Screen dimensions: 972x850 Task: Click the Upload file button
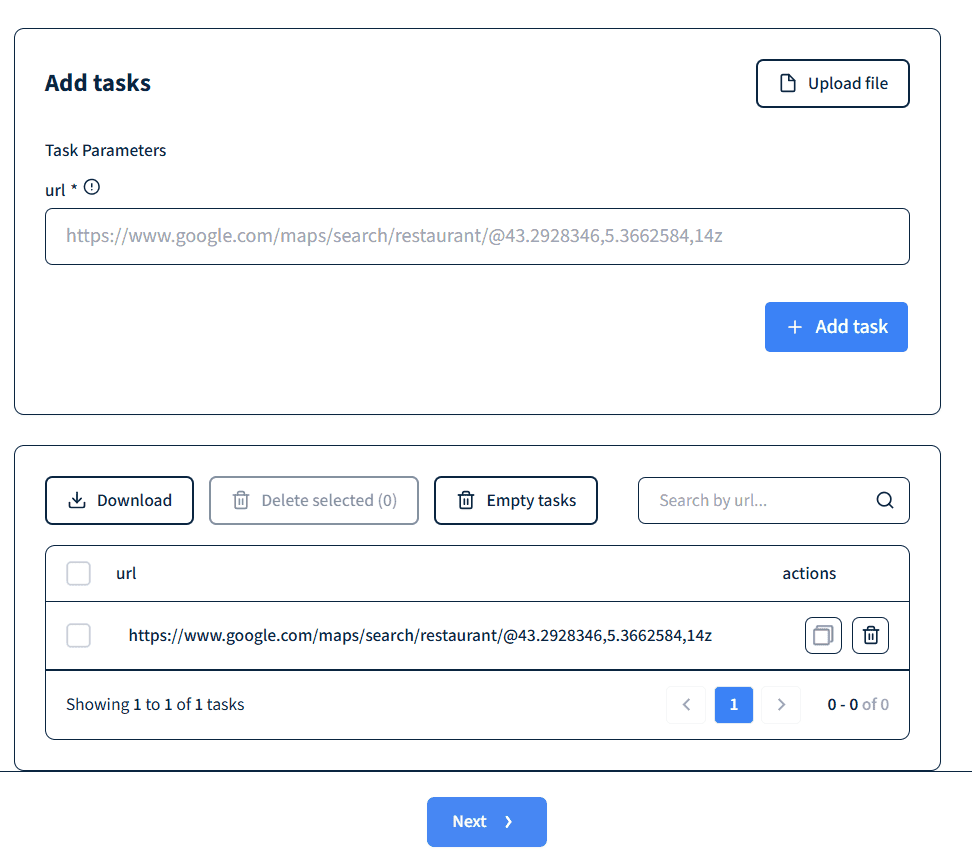pos(832,83)
